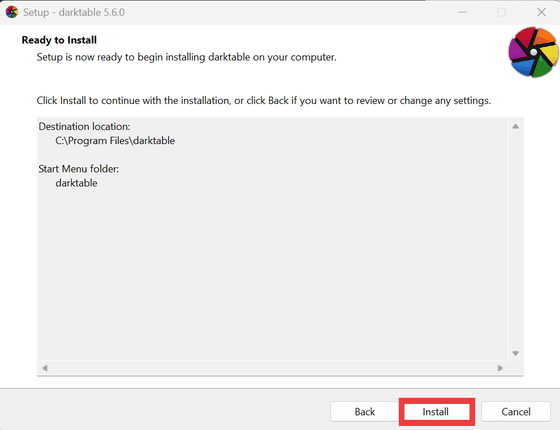
Task: Click the darktable icon in title bar
Action: click(x=12, y=12)
